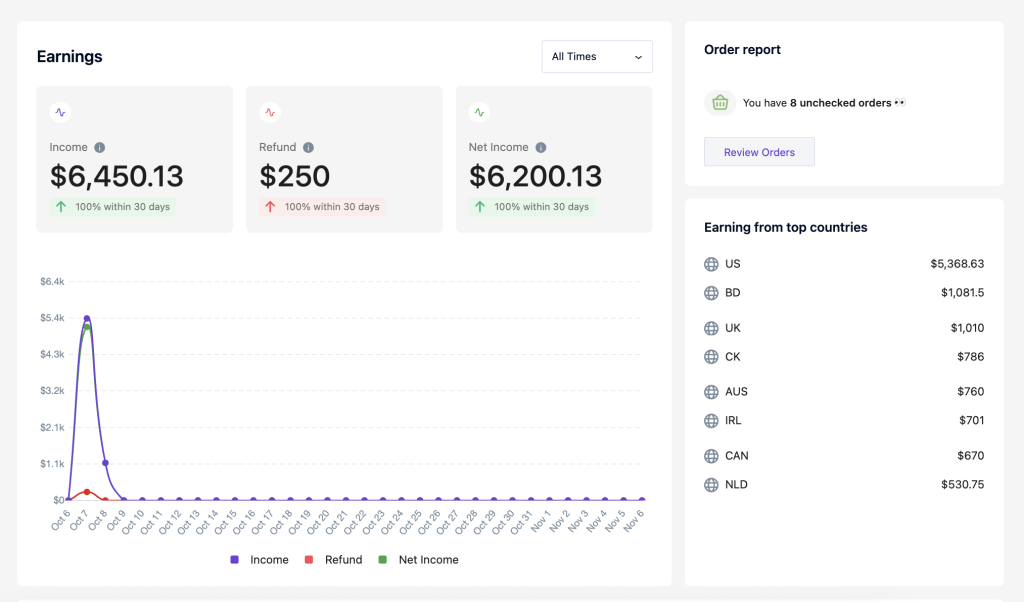Click the globe icon next to US
Screen dimensions: 1024x602
711,264
